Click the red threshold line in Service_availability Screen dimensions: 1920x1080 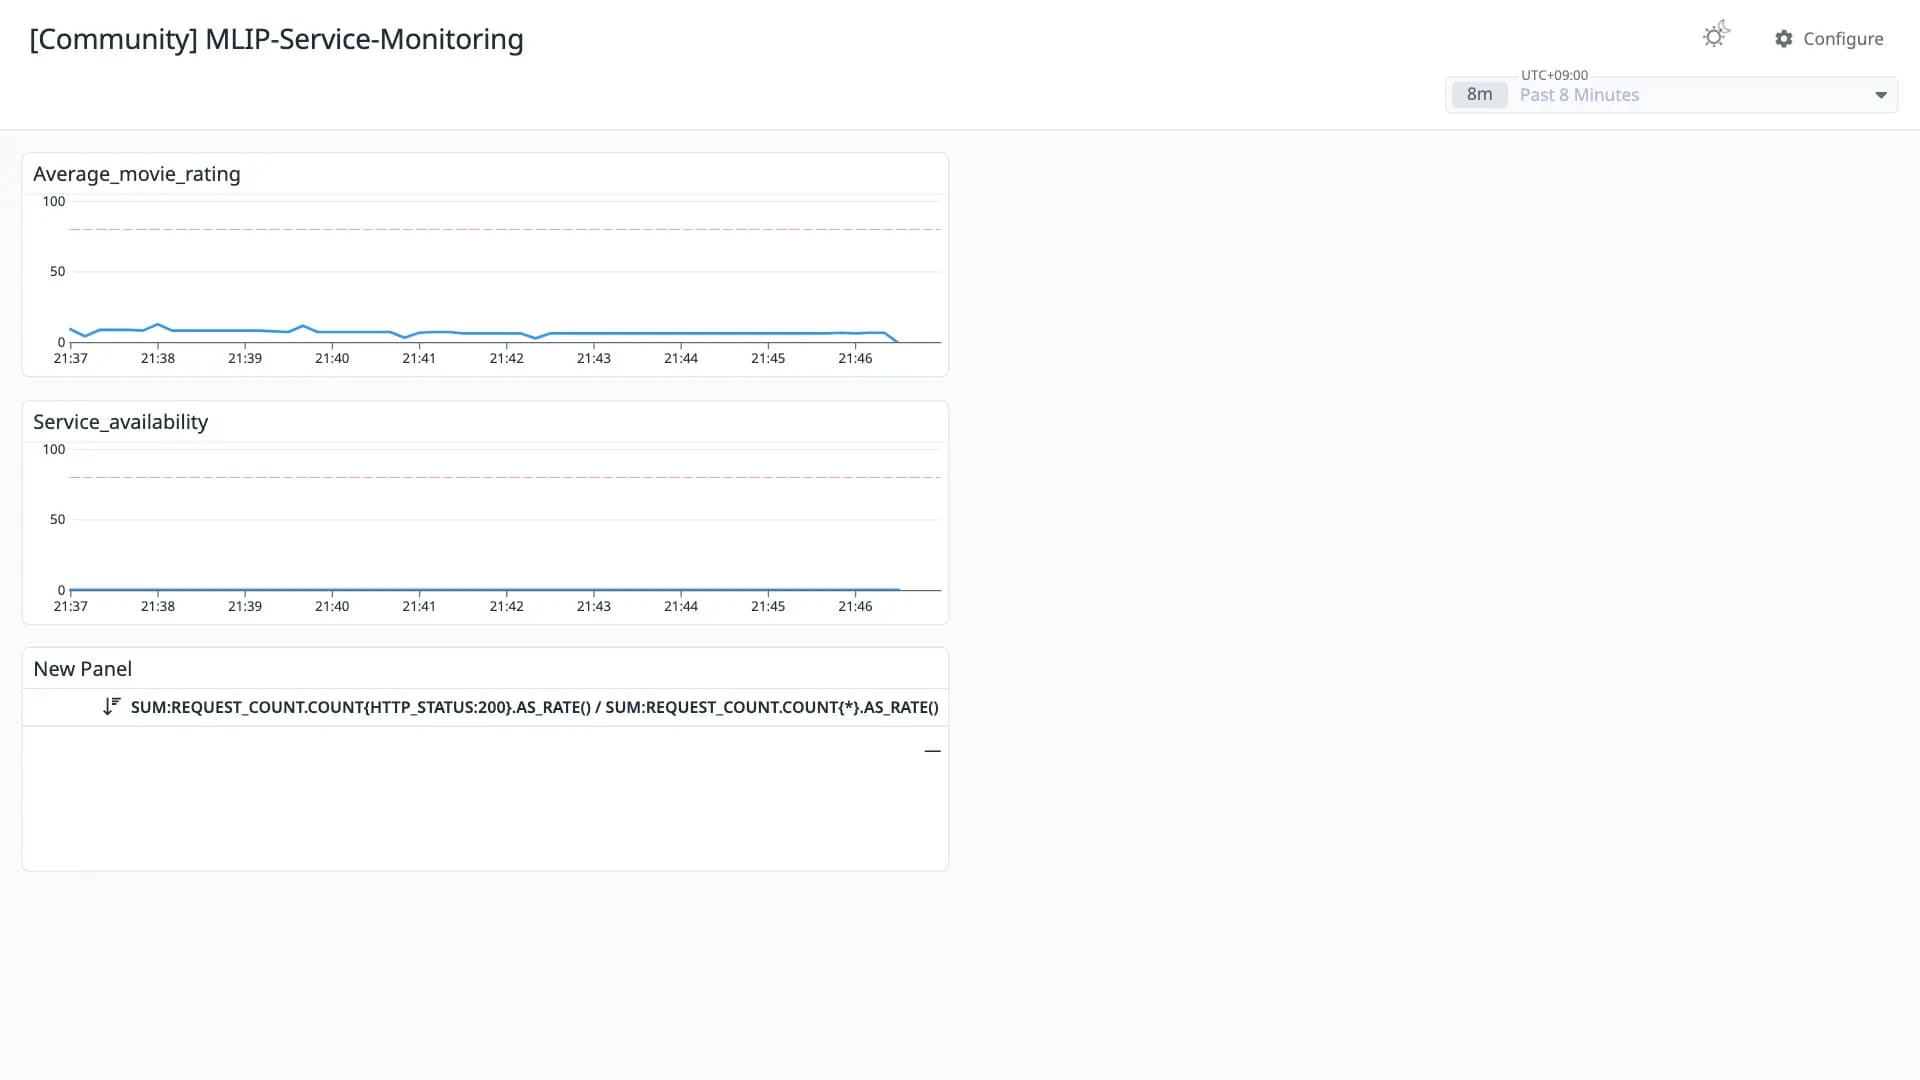pyautogui.click(x=505, y=477)
